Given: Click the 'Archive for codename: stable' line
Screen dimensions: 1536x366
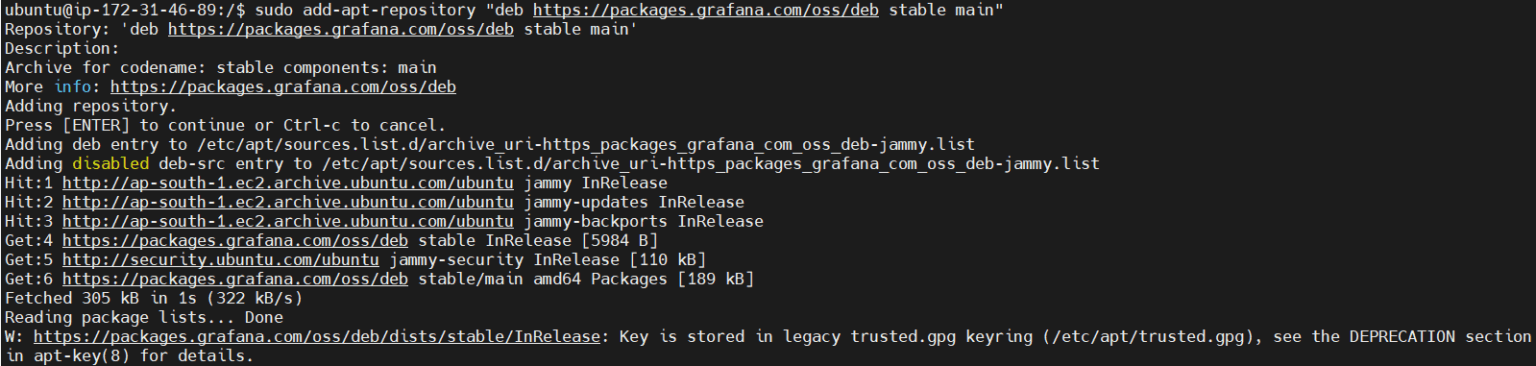Looking at the screenshot, I should [220, 68].
